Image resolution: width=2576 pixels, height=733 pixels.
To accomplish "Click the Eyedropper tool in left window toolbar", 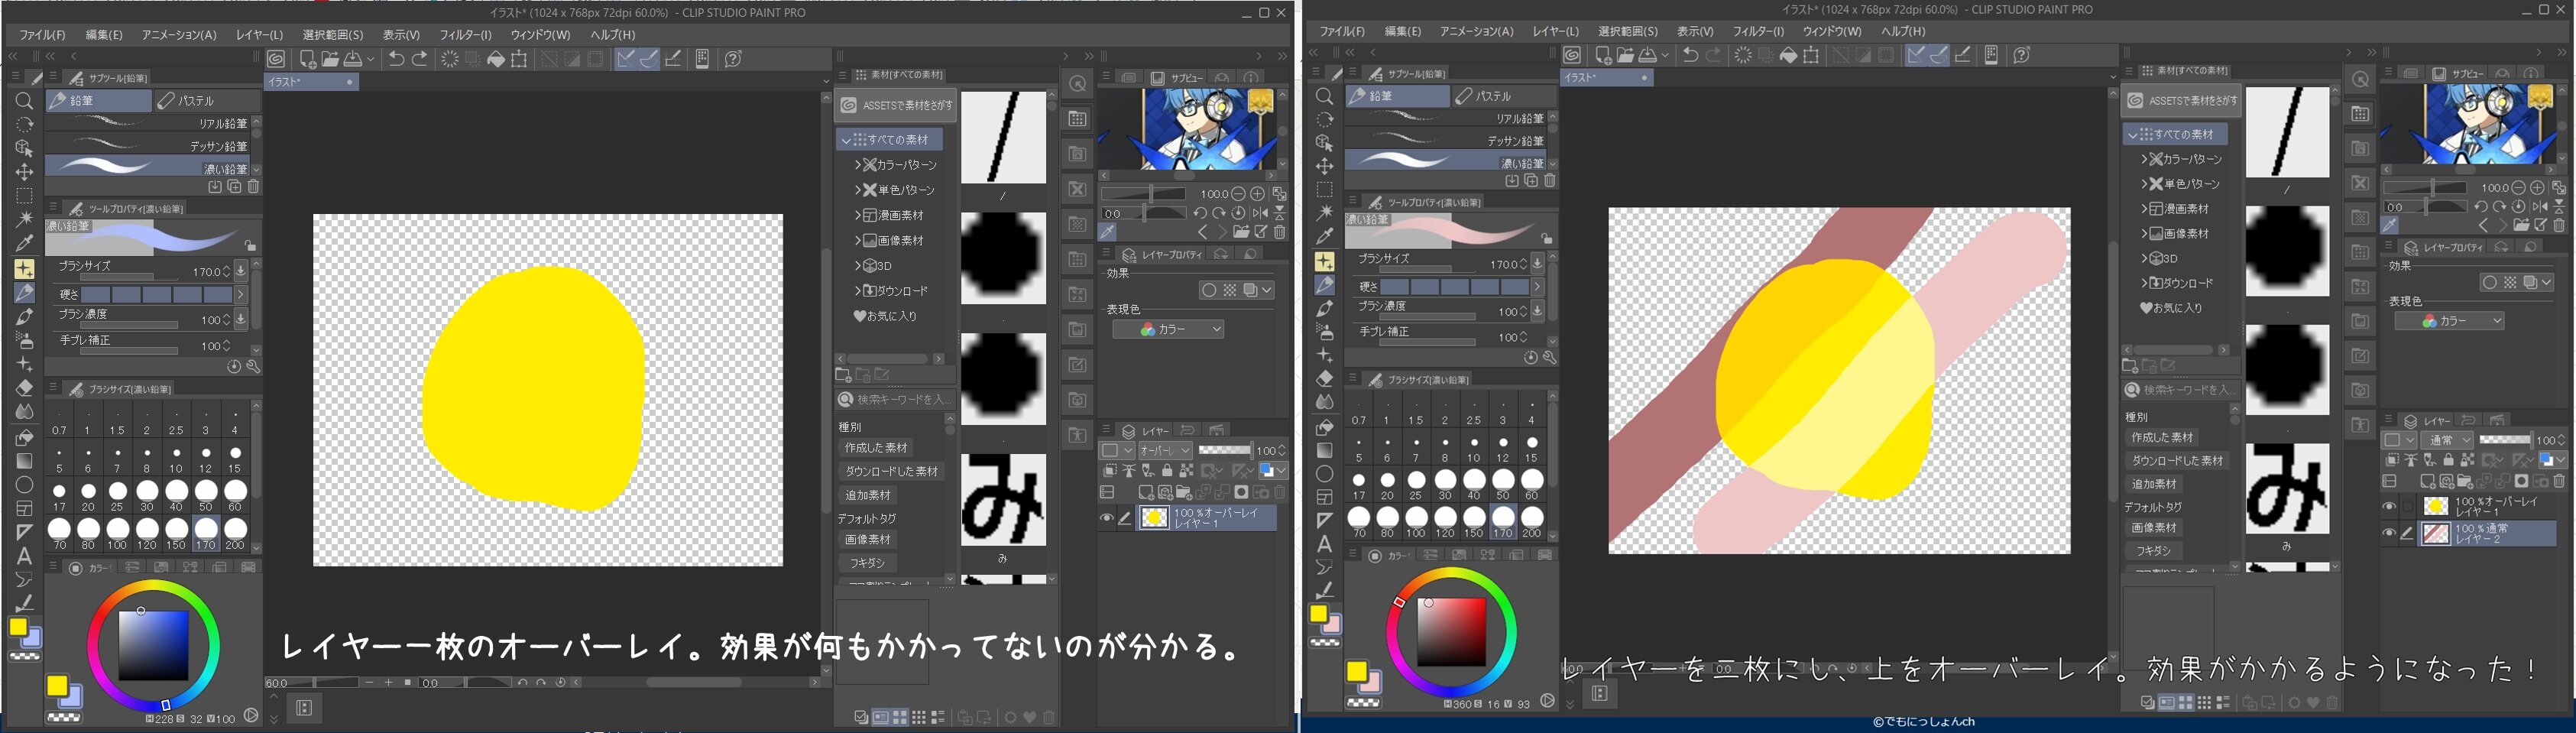I will pos(24,243).
